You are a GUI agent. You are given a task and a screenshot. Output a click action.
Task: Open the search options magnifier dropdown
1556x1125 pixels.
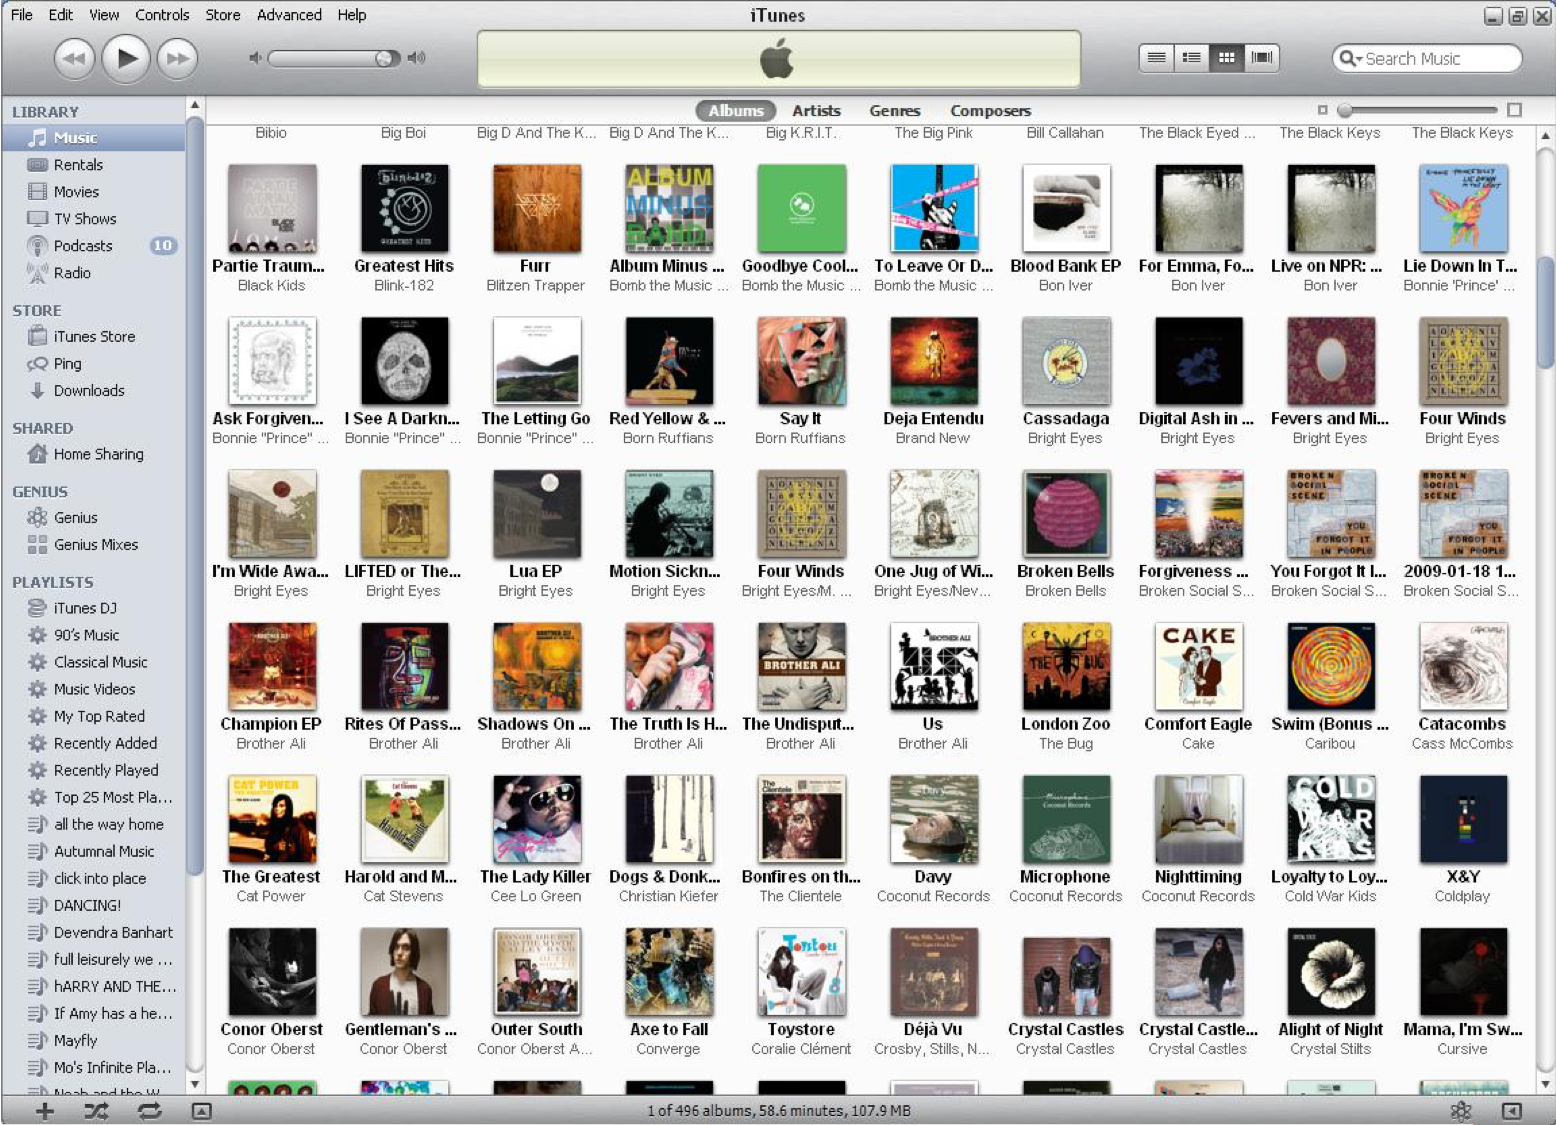pyautogui.click(x=1351, y=59)
